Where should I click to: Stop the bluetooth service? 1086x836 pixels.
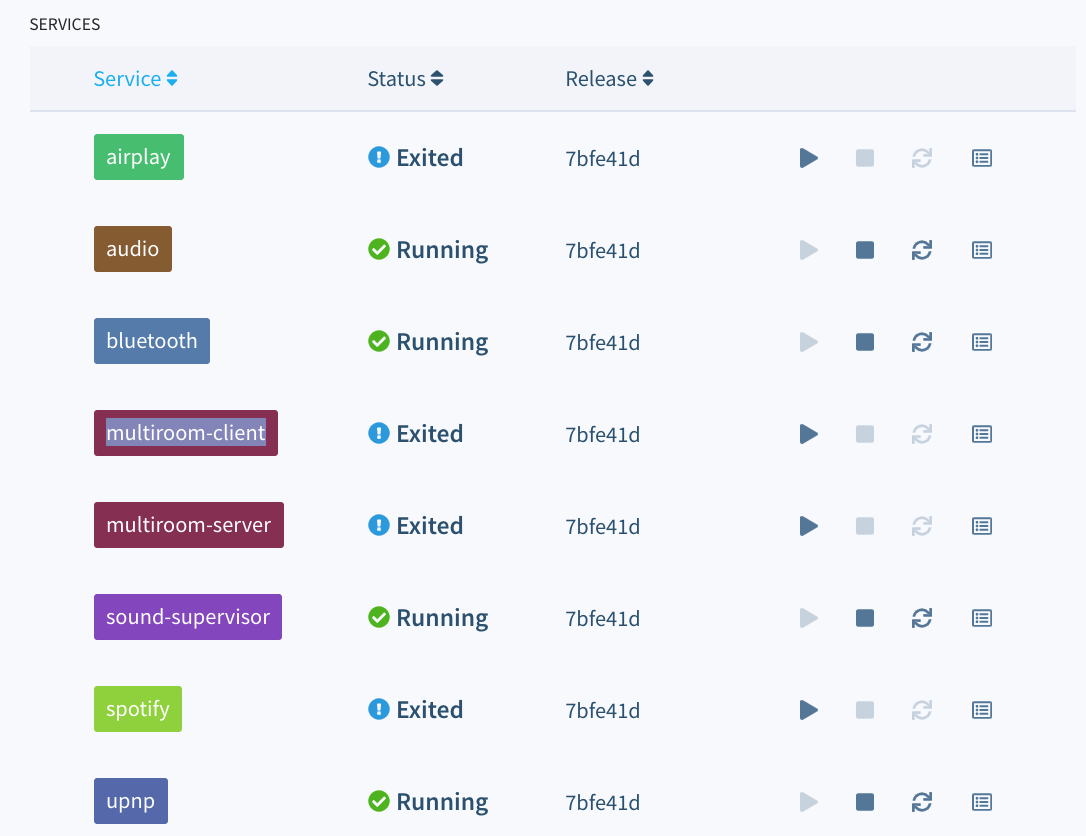point(864,342)
